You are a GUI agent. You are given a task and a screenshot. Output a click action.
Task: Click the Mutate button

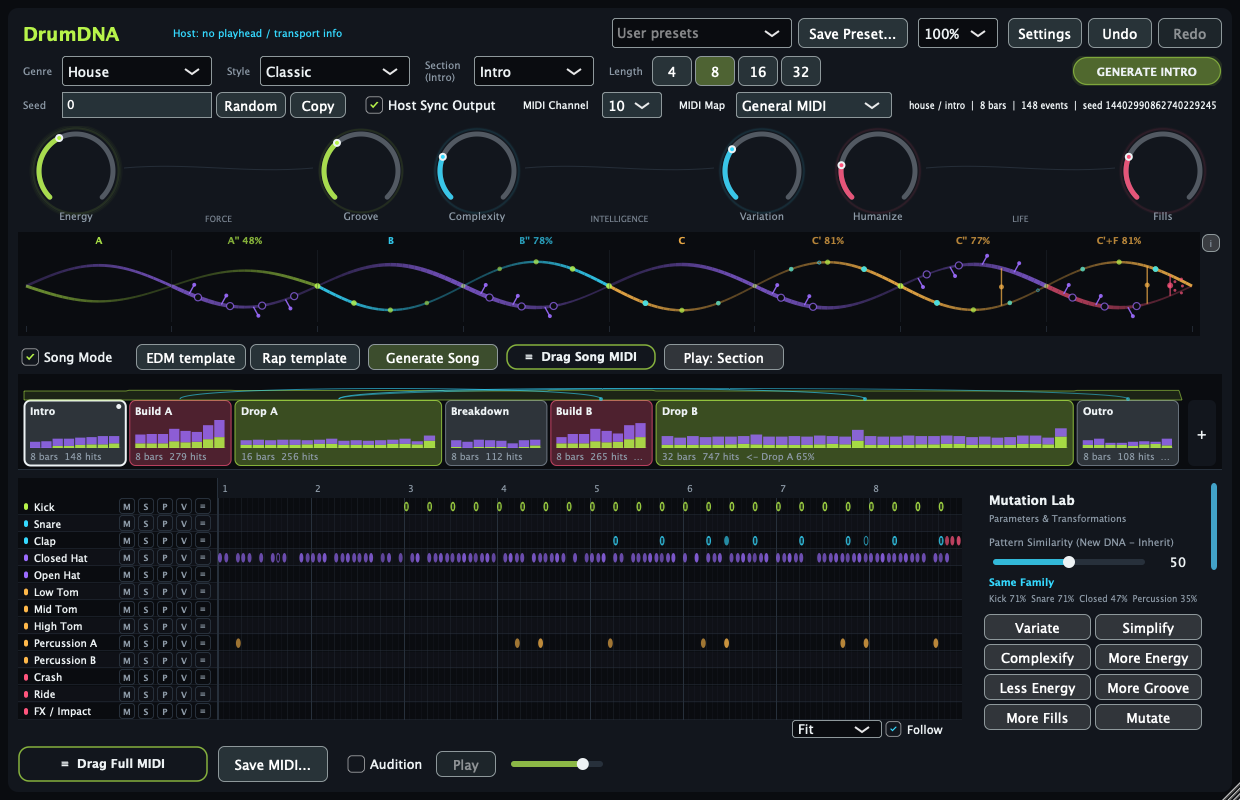[x=1148, y=717]
